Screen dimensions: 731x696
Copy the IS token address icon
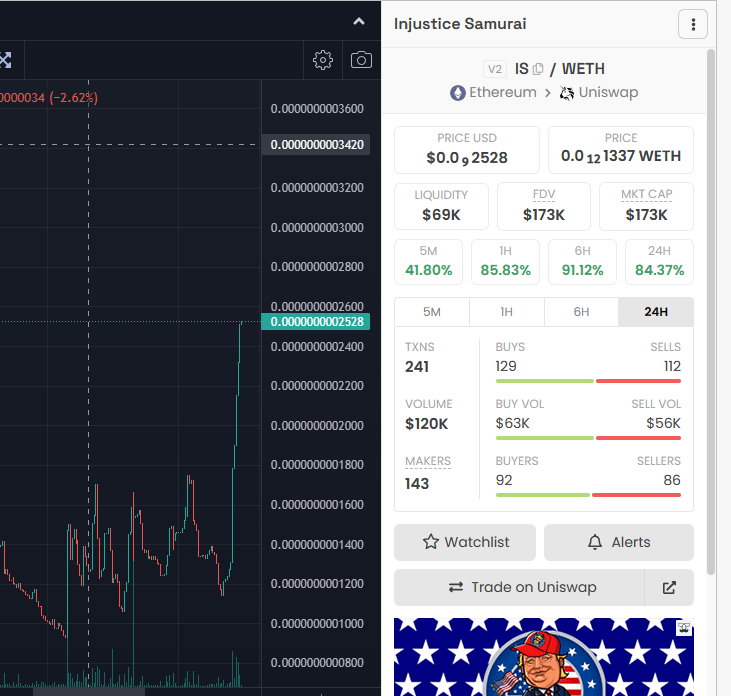click(x=538, y=69)
